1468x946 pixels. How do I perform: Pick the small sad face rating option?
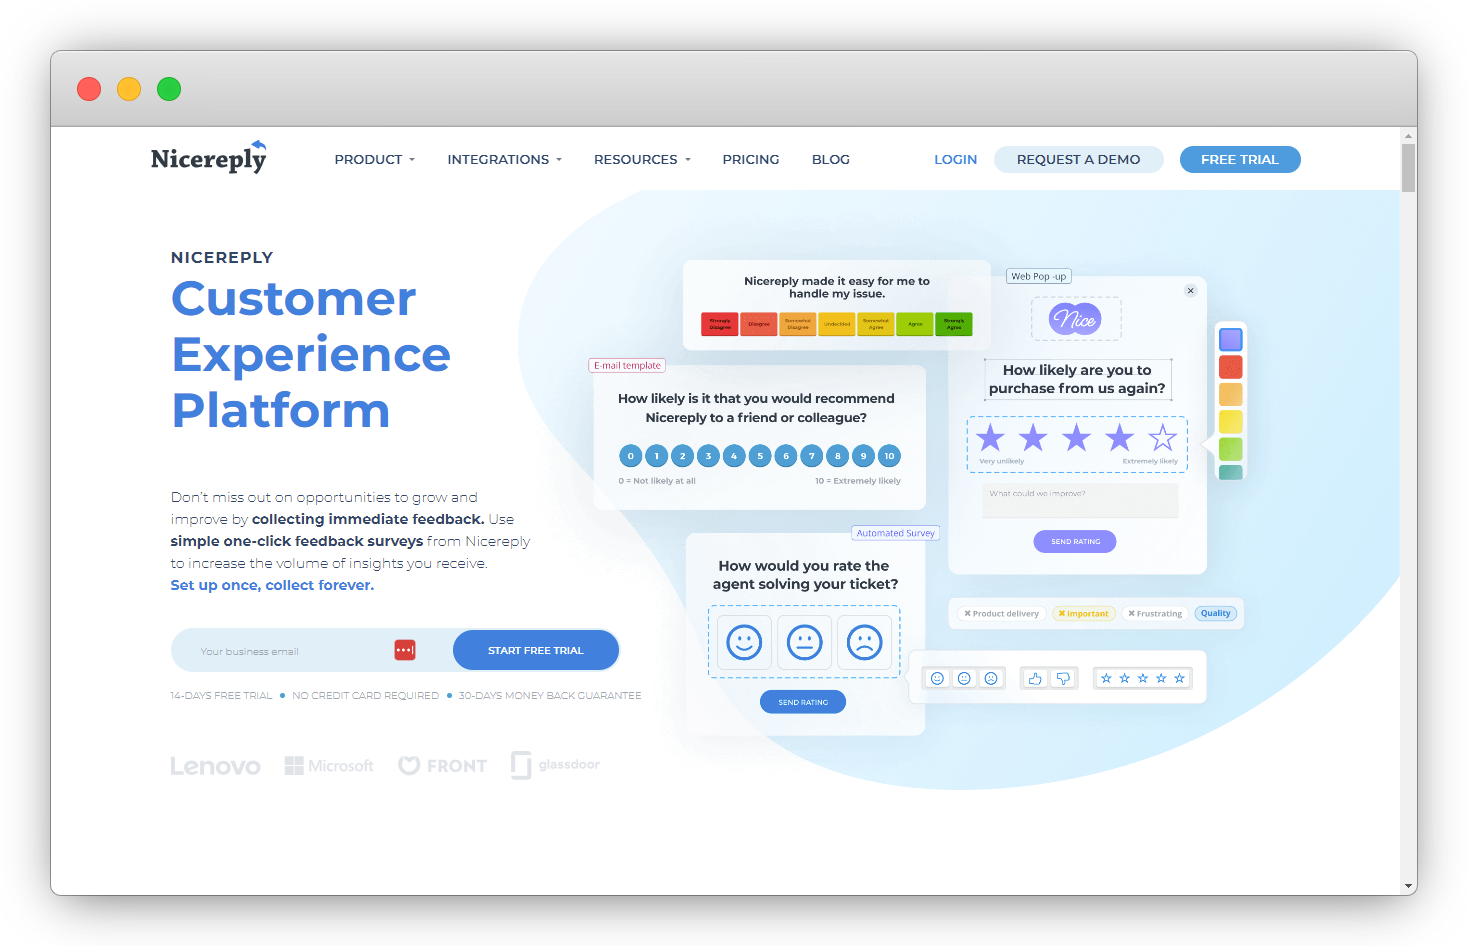pyautogui.click(x=991, y=678)
